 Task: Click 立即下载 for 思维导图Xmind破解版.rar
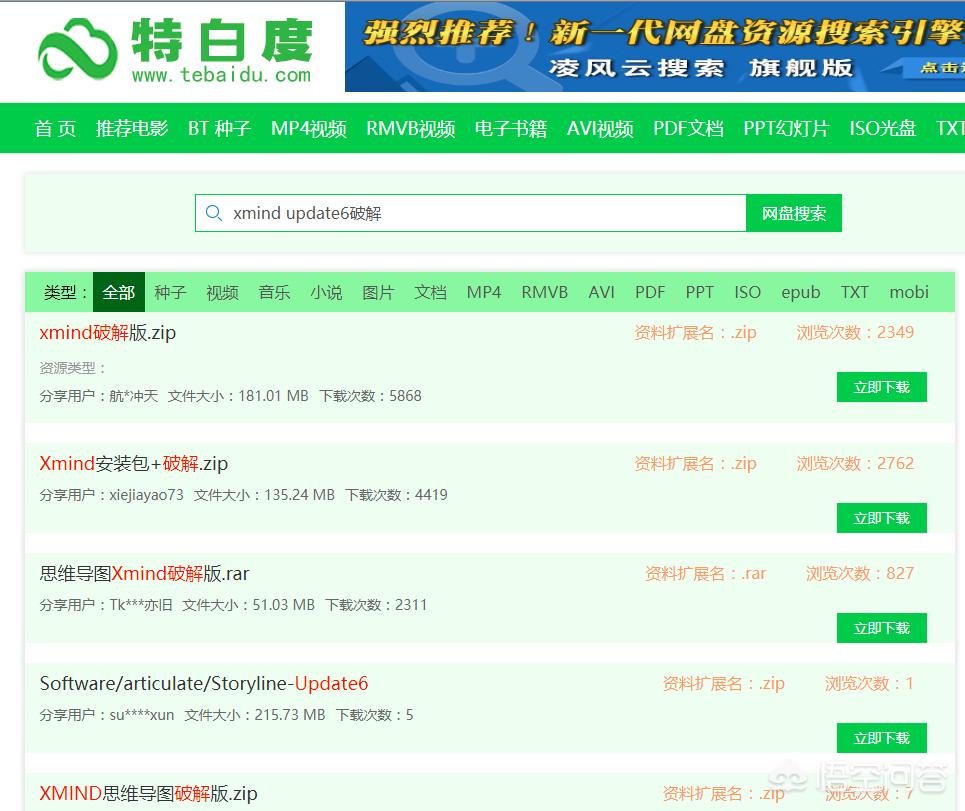tap(881, 628)
